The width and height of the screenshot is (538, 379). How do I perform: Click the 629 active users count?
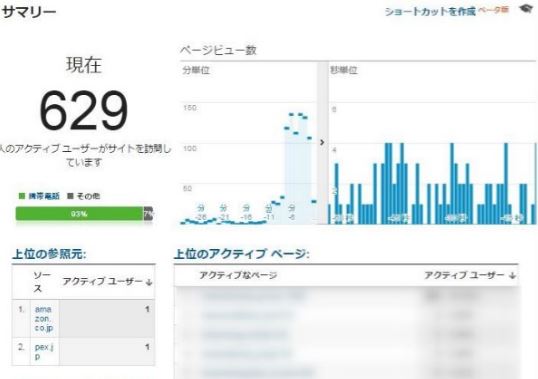click(x=84, y=110)
